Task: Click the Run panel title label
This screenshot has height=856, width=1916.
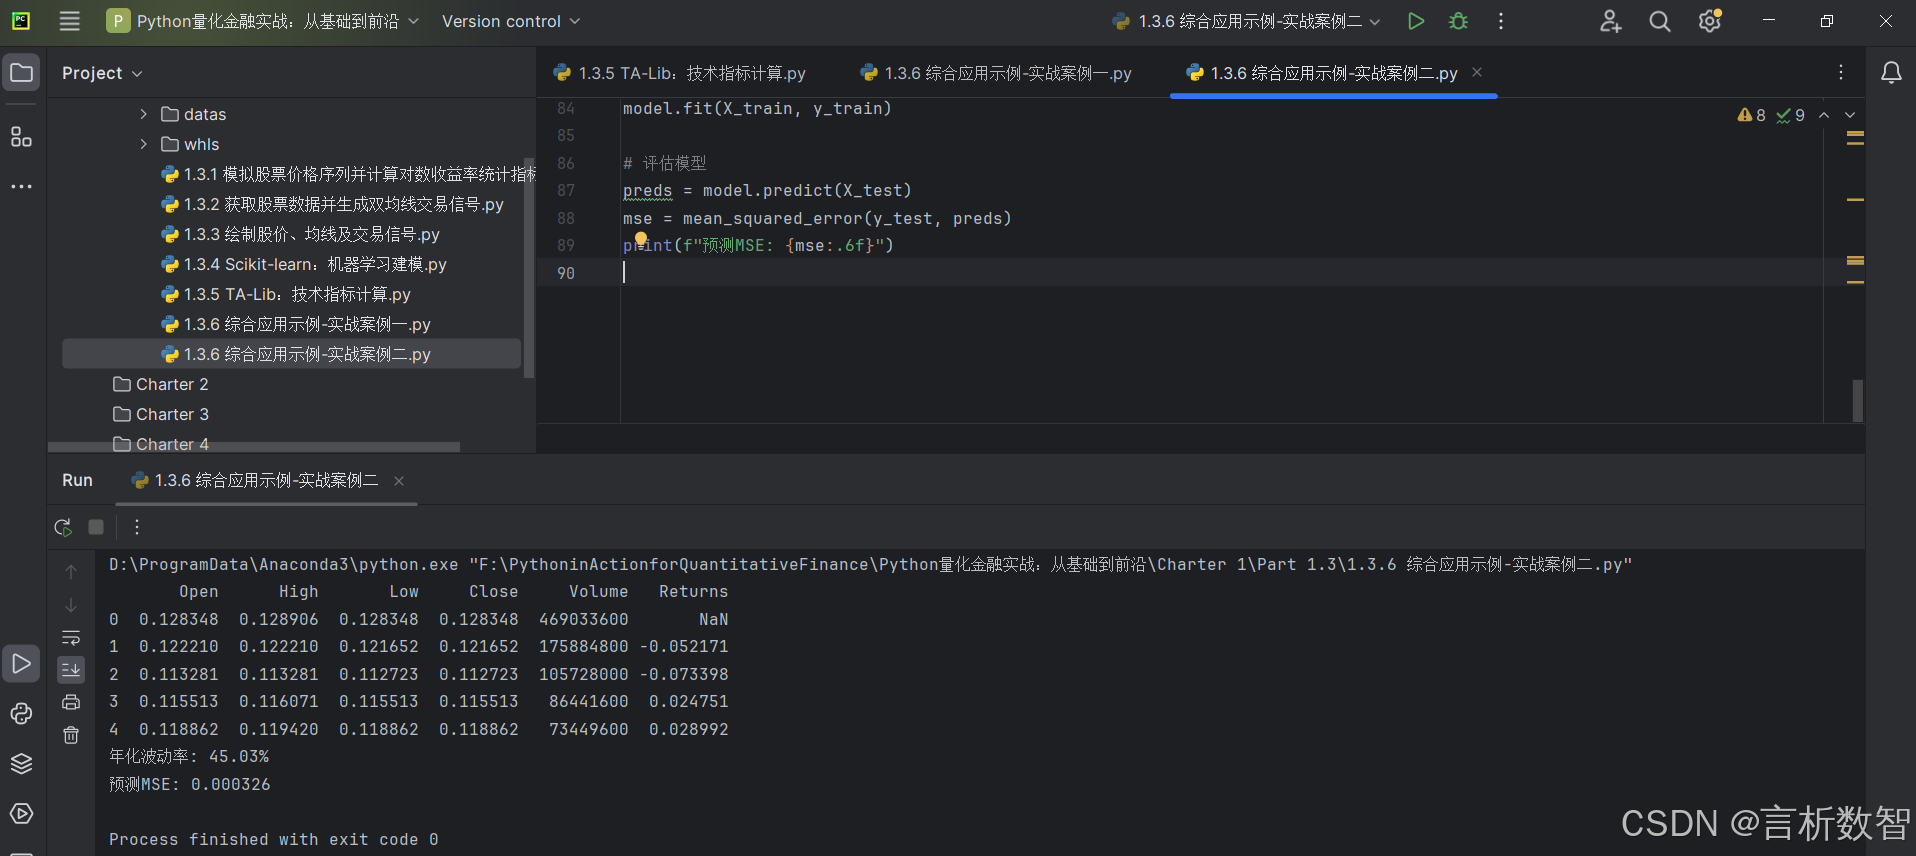Action: pyautogui.click(x=77, y=481)
